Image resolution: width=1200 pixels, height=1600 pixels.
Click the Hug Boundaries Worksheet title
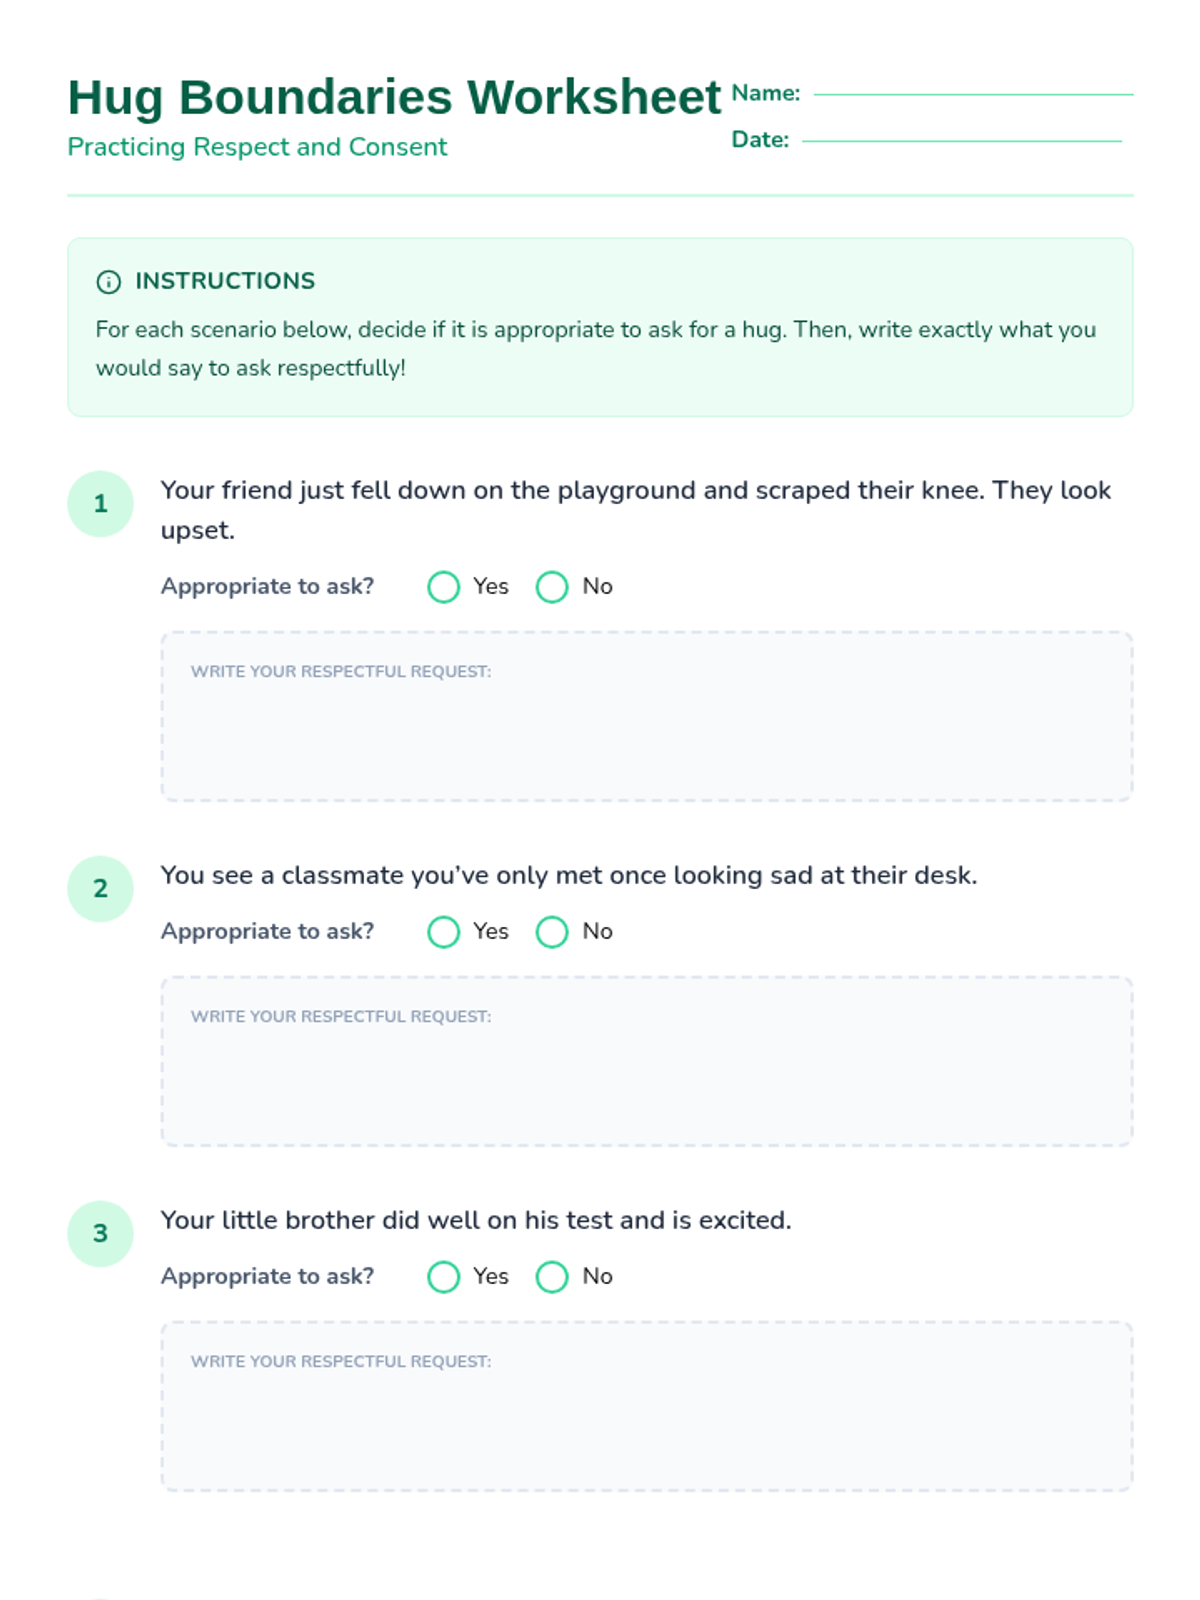(x=394, y=98)
